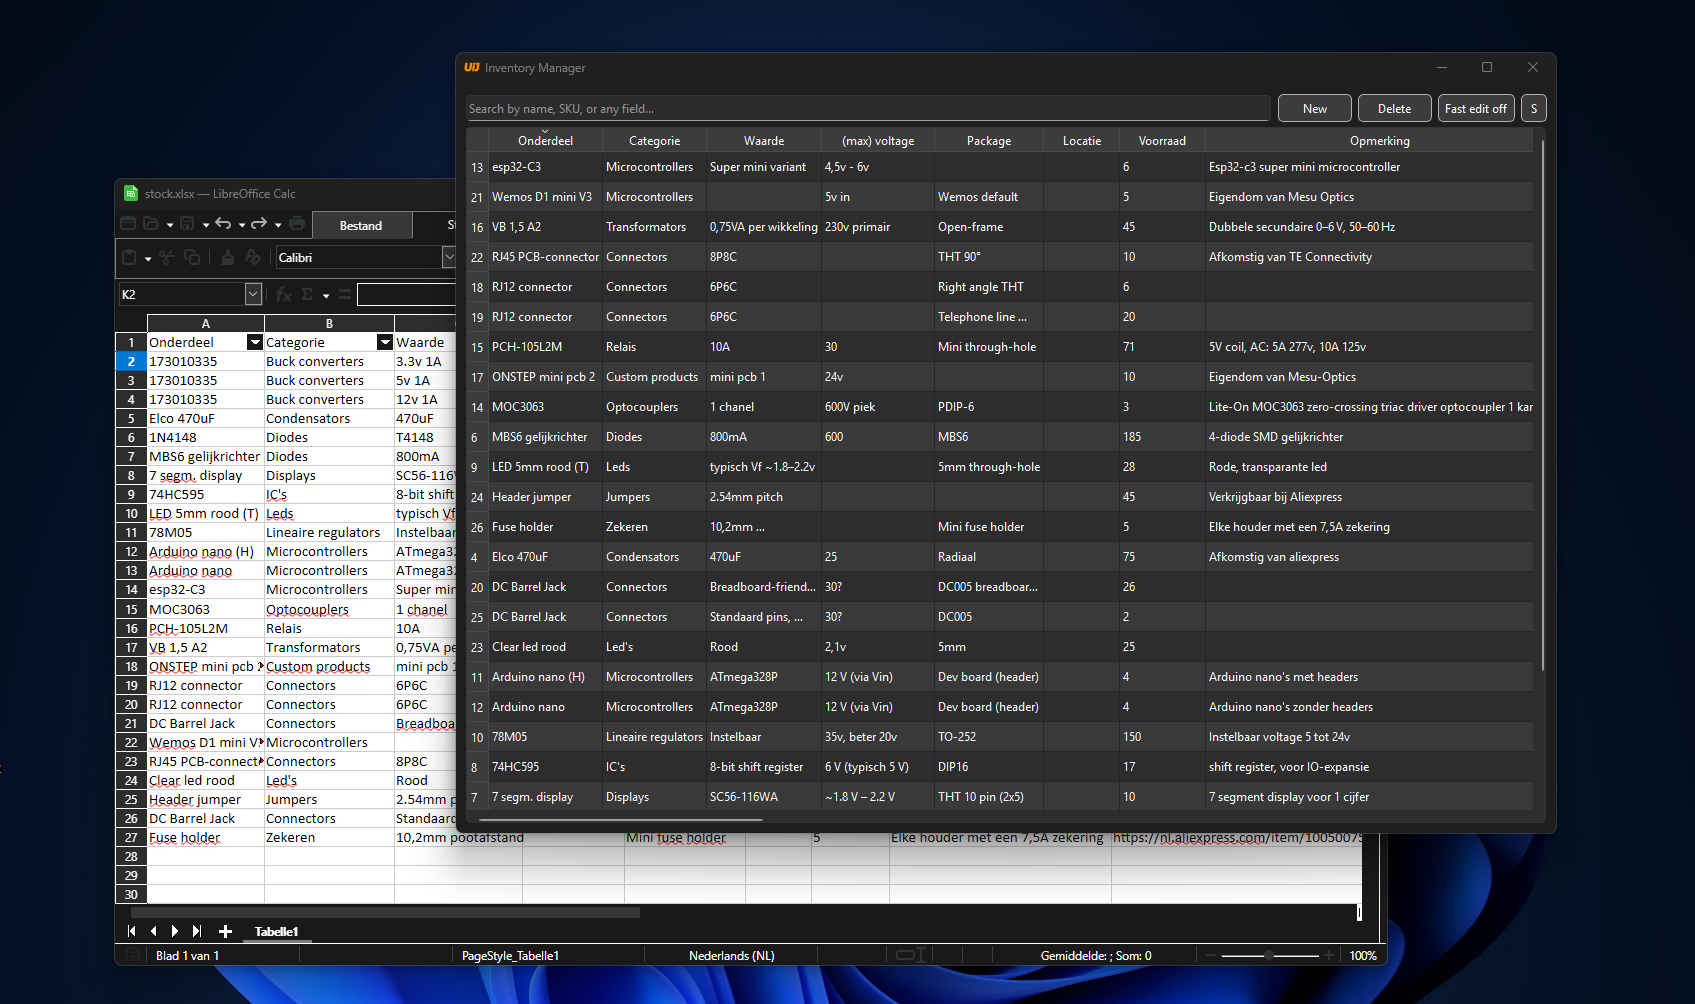Viewport: 1695px width, 1004px height.
Task: Click the Categorie column header in Inventory Manager
Action: pos(655,141)
